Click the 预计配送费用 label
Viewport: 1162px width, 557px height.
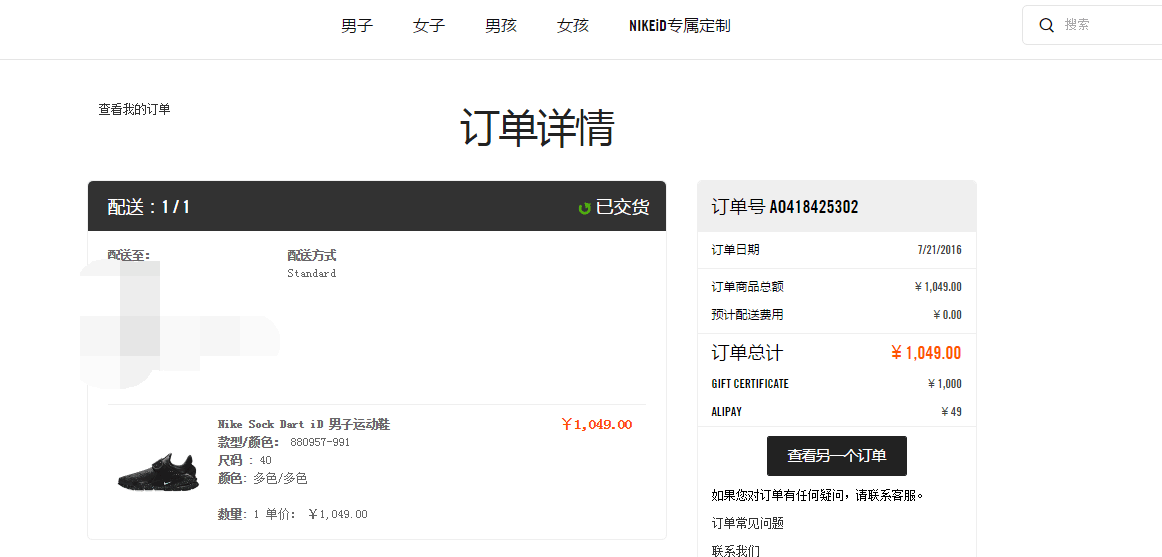coord(747,315)
